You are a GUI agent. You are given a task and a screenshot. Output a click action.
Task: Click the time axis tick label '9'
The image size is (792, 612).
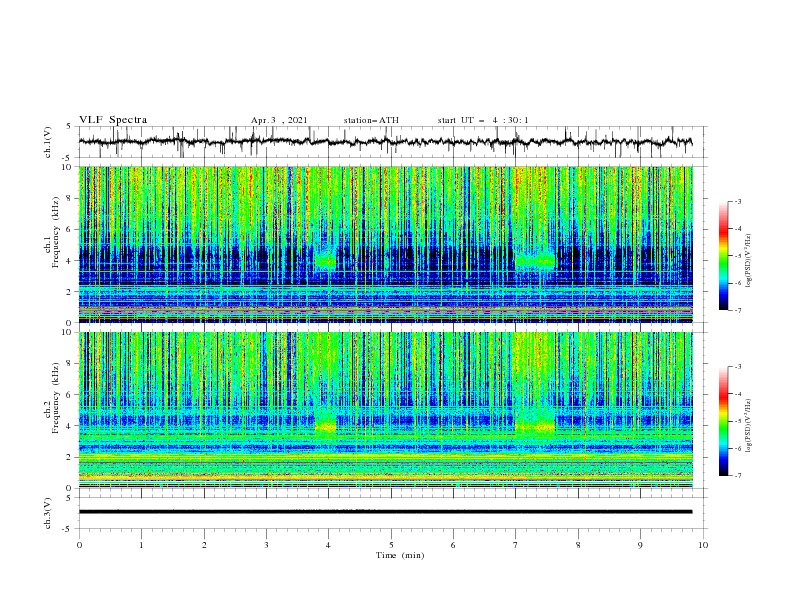tap(640, 545)
